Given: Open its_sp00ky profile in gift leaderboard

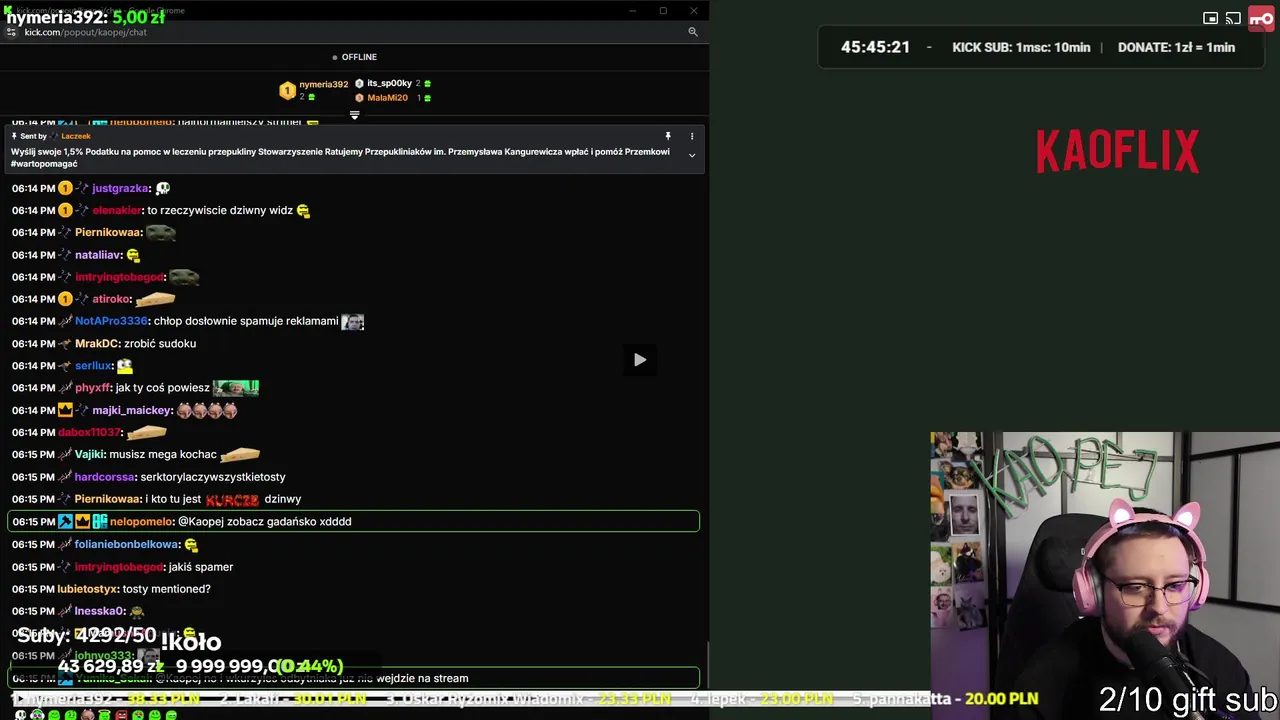Looking at the screenshot, I should click(x=389, y=83).
